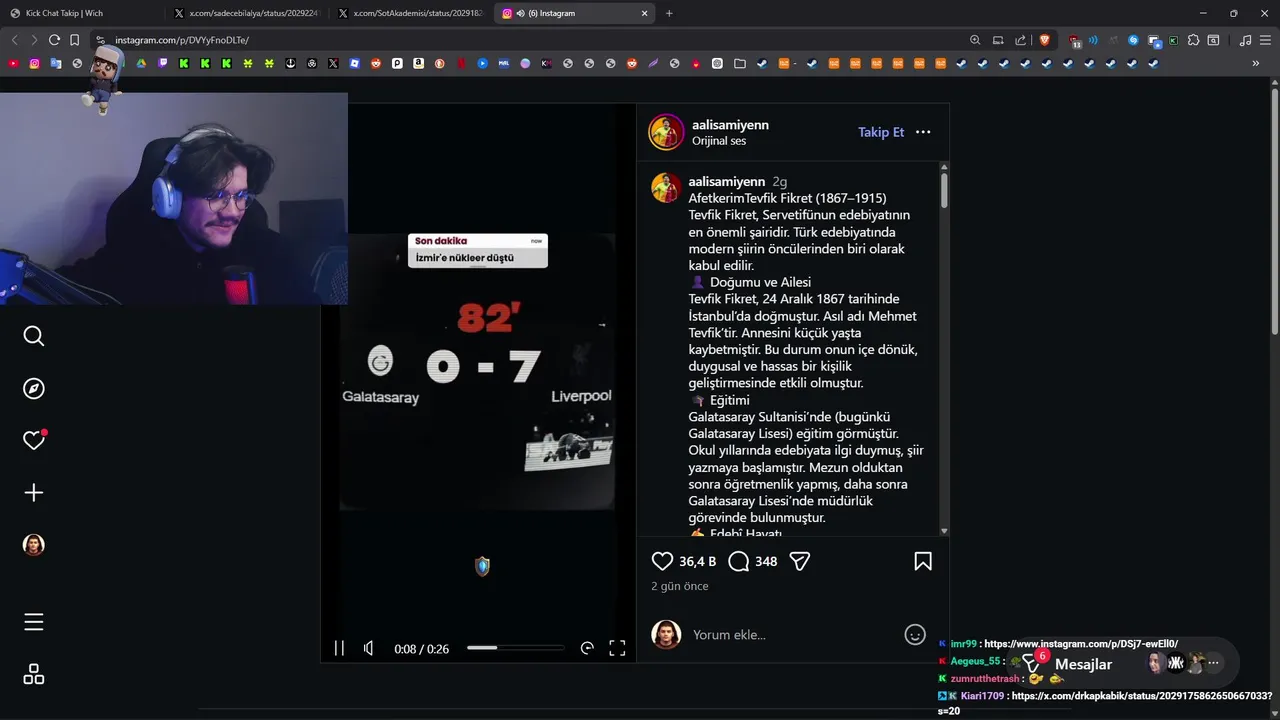Open the 36,4 B likes count
1280x720 pixels.
click(697, 561)
